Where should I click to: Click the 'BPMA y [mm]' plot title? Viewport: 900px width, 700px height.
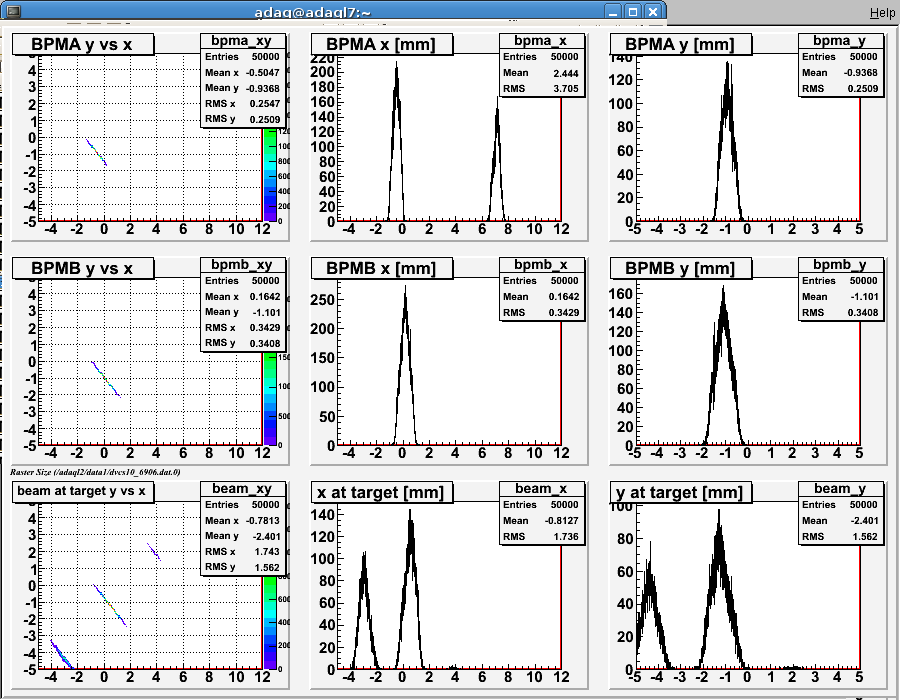click(x=680, y=44)
